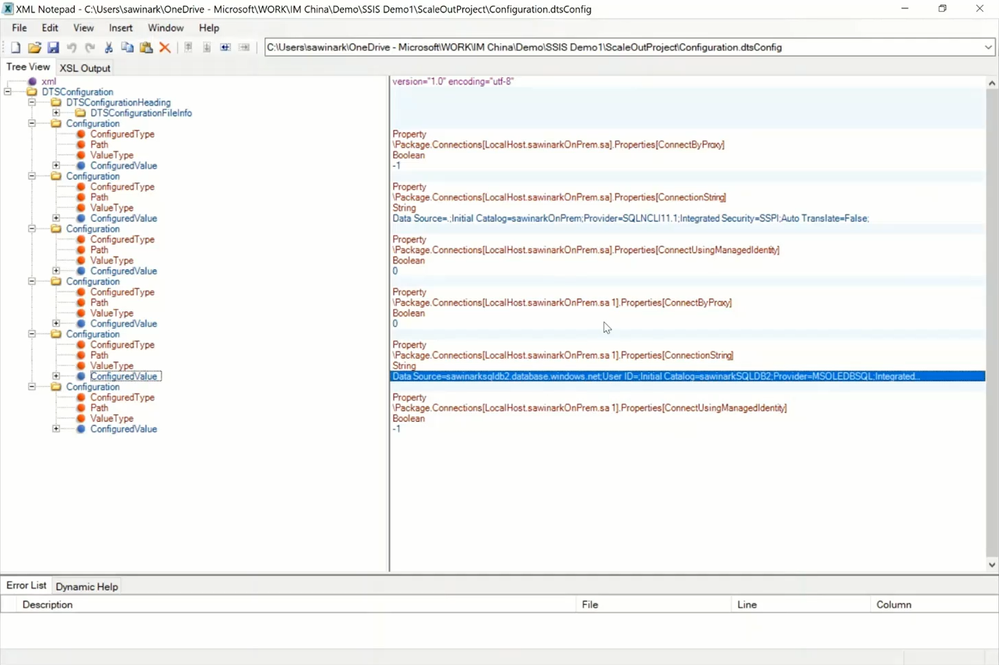Nudge the selected node right
The height and width of the screenshot is (665, 999).
click(x=244, y=48)
